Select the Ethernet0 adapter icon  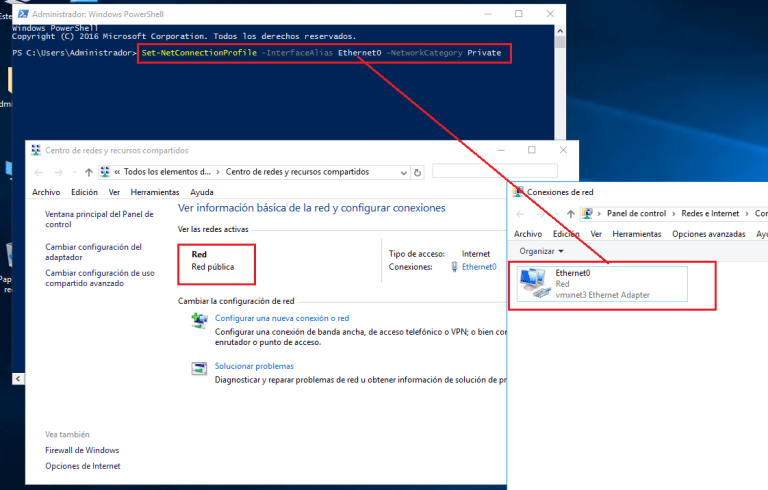535,283
